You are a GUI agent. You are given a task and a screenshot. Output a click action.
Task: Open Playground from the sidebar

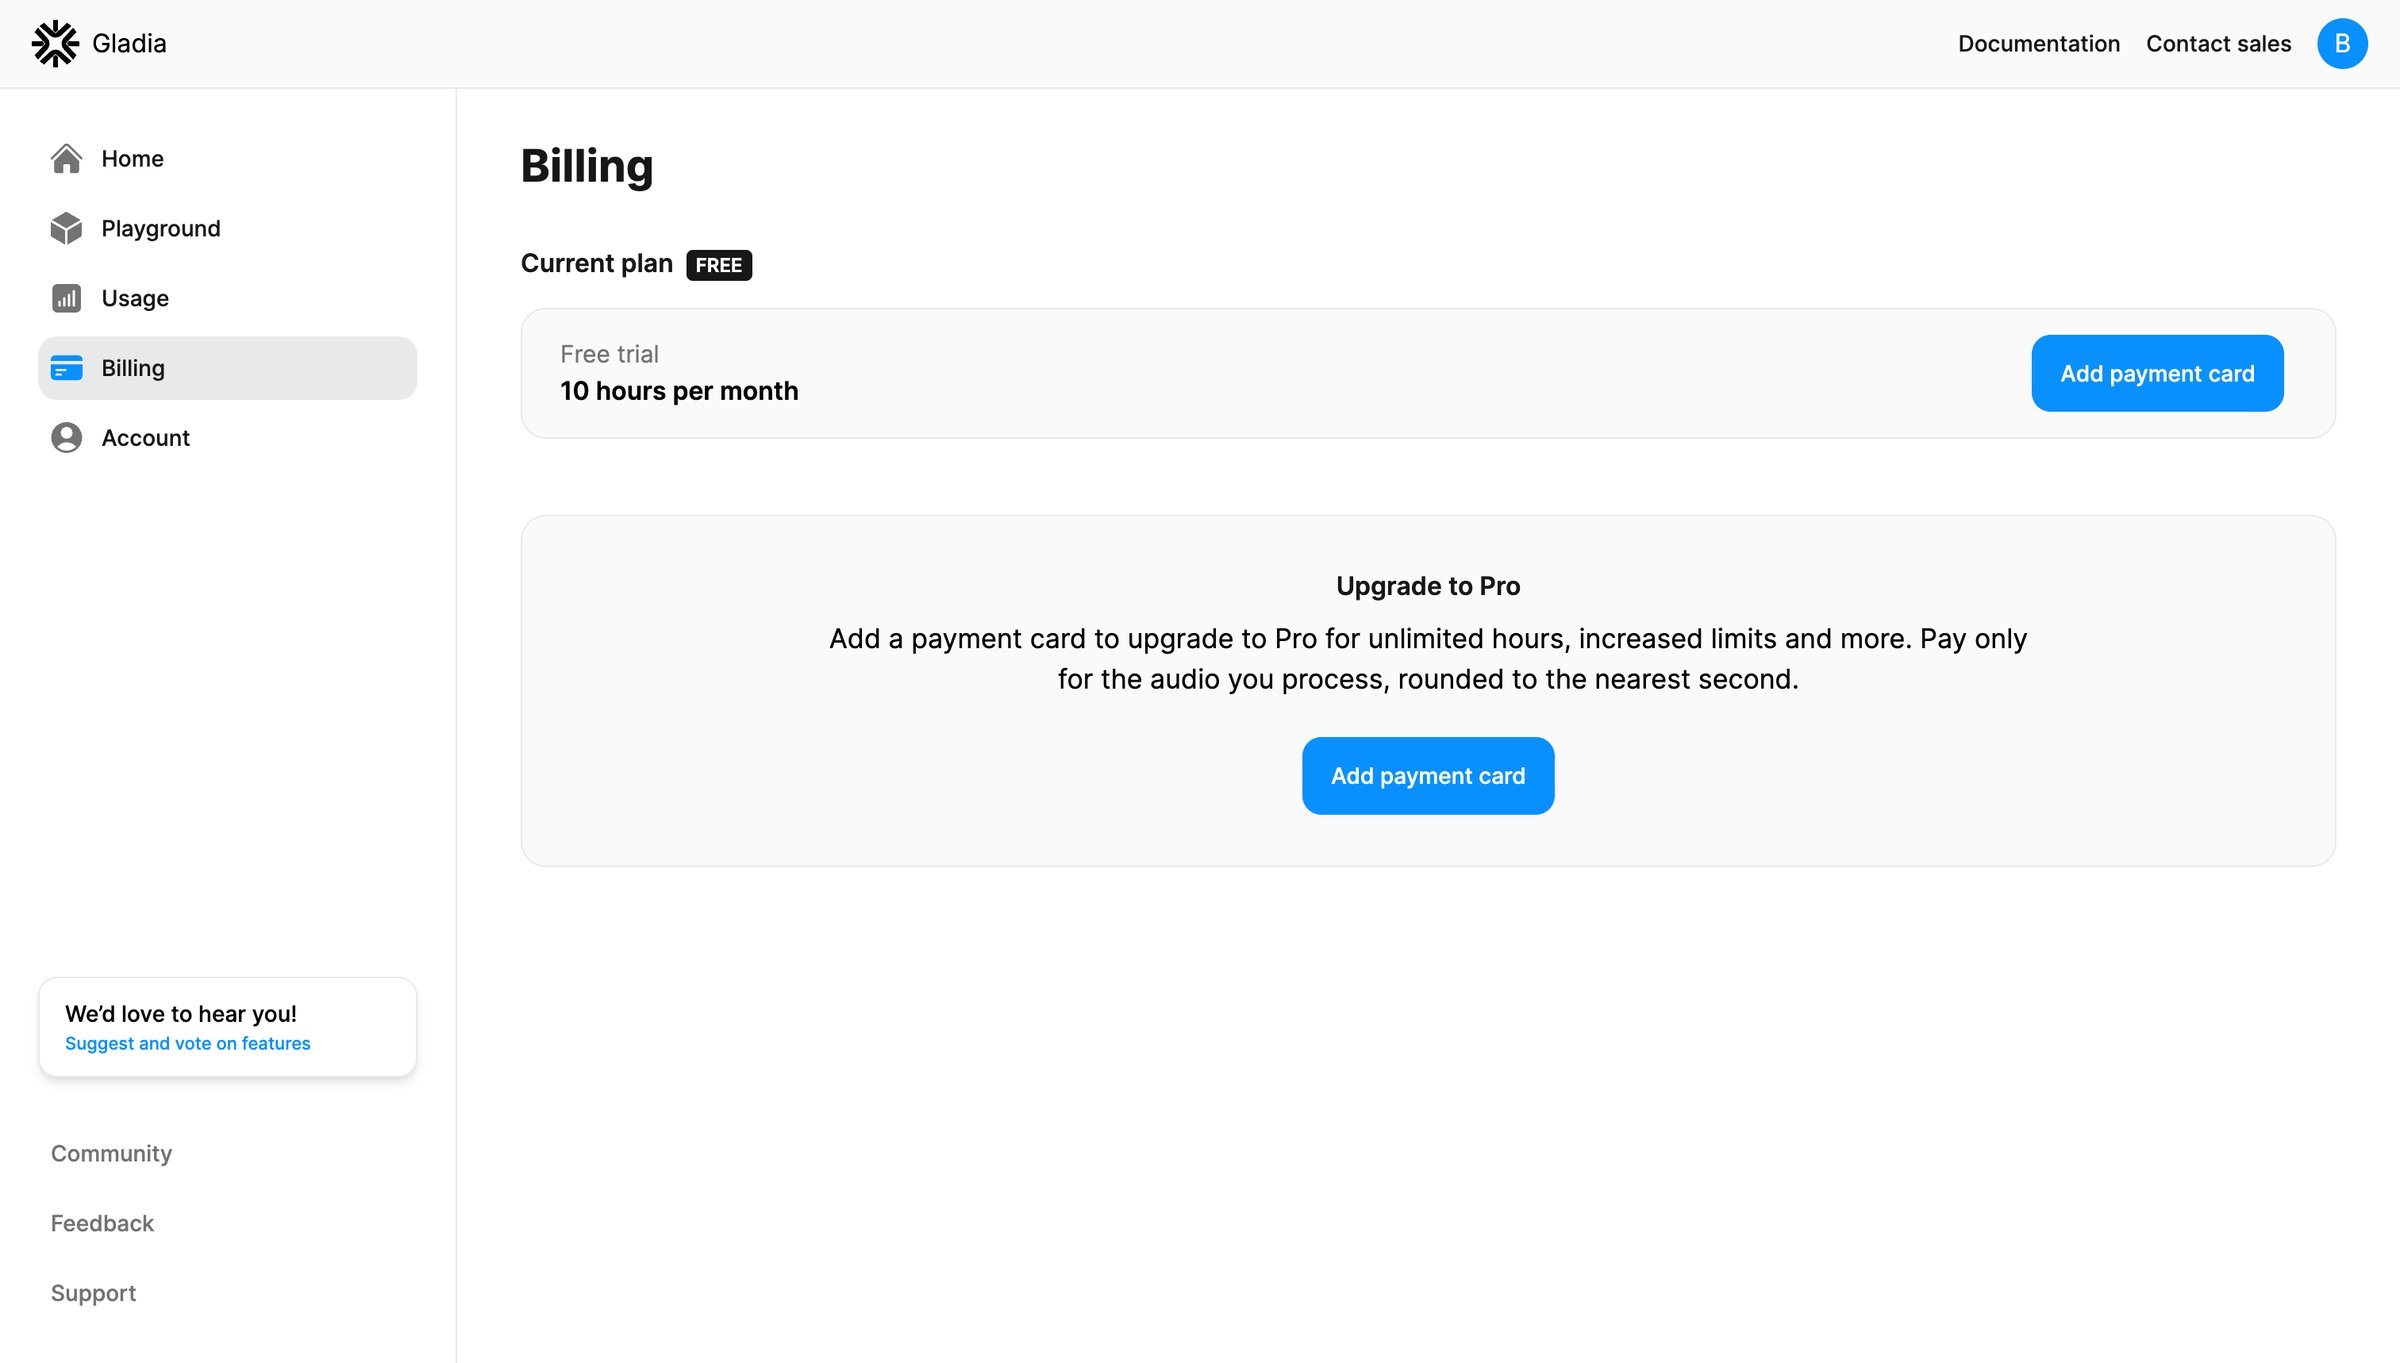(227, 228)
